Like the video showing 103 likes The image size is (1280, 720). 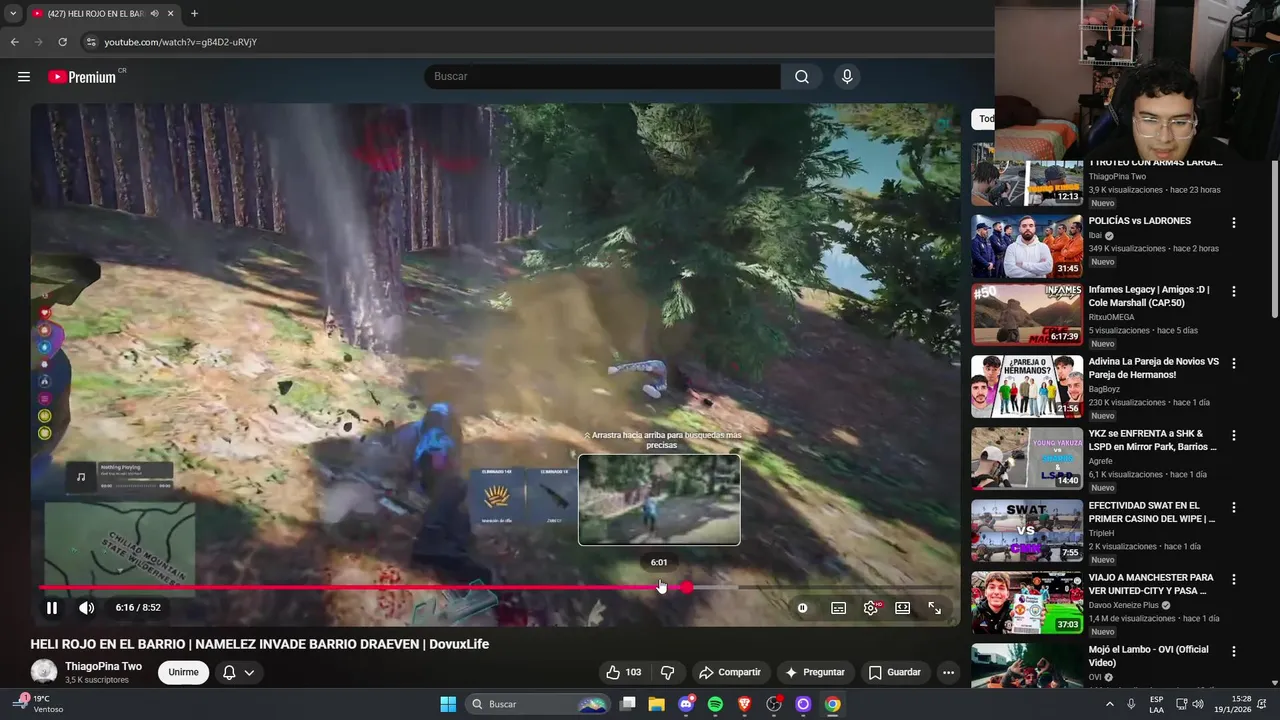click(623, 672)
